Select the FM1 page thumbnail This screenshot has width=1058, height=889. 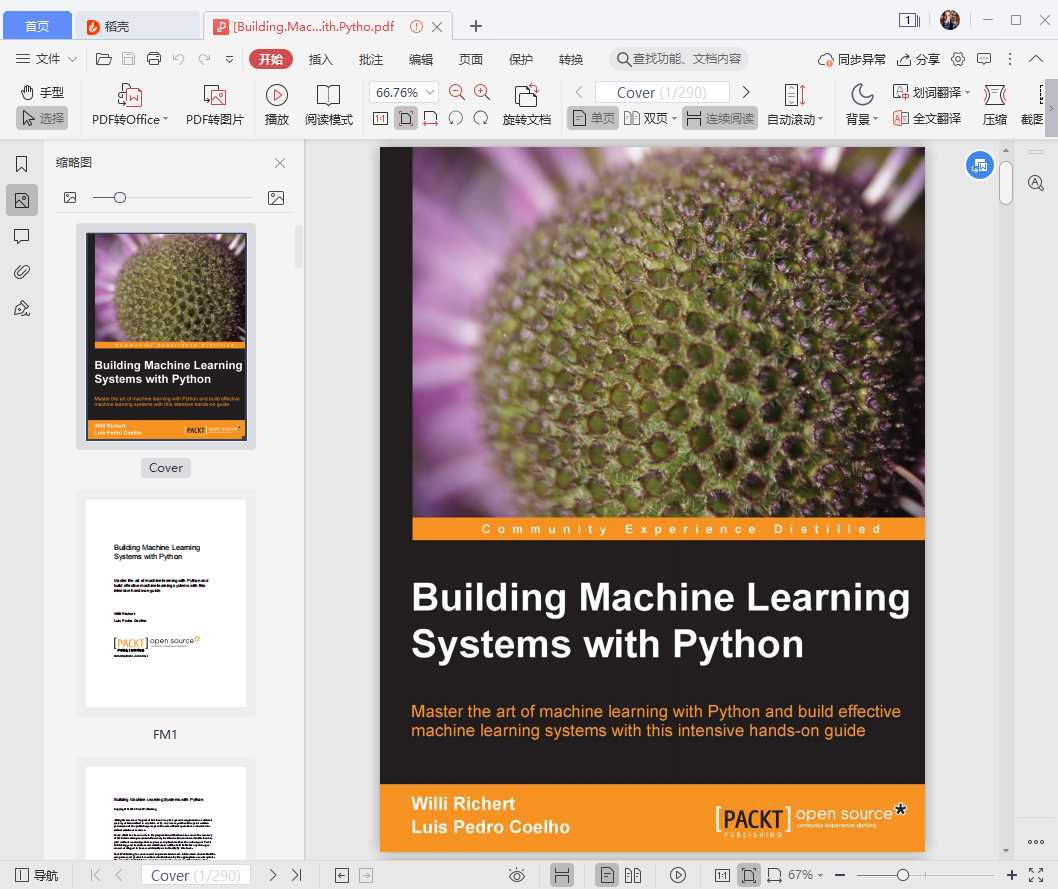166,604
